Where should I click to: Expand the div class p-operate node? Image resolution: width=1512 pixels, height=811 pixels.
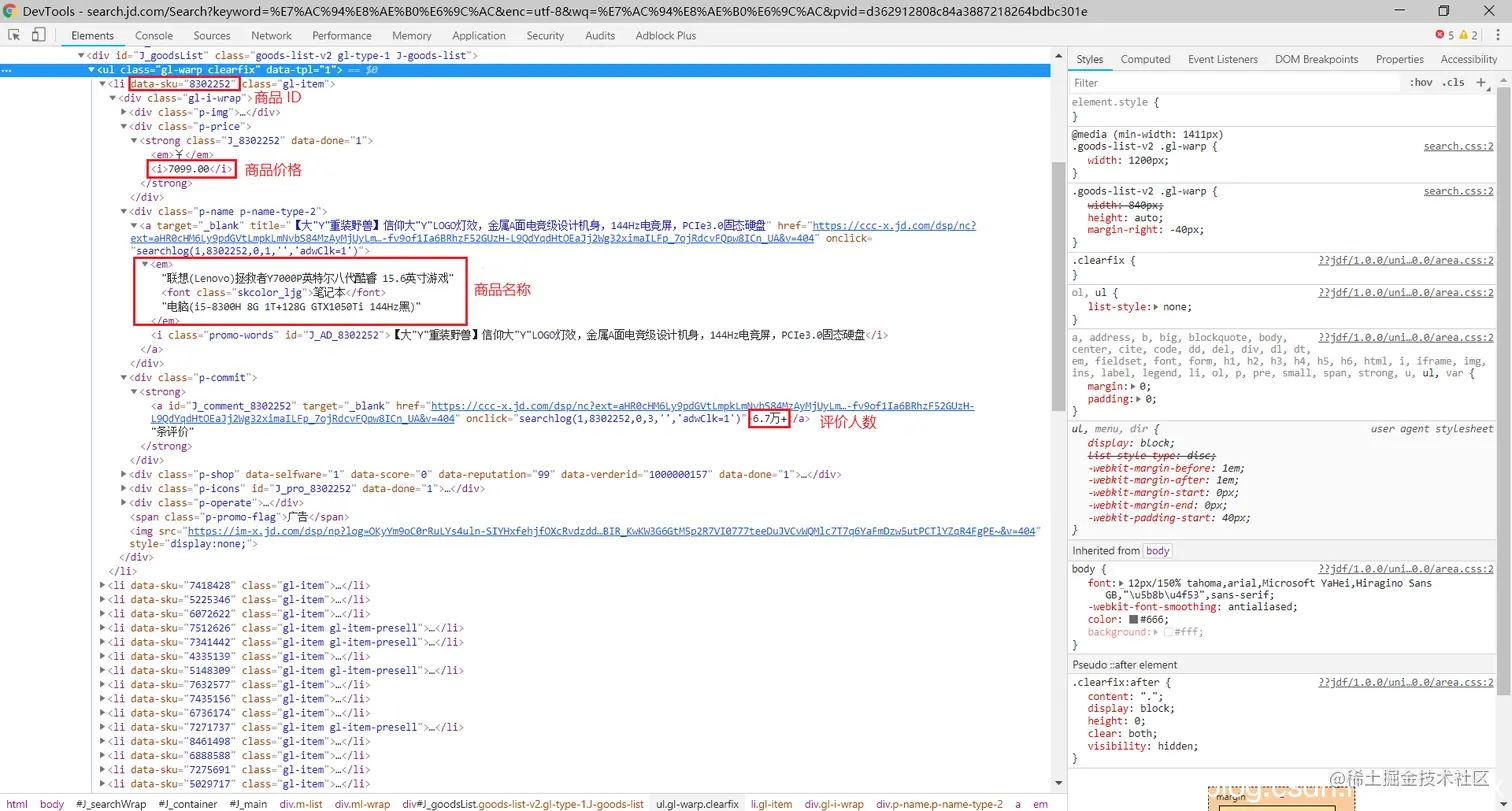click(124, 503)
